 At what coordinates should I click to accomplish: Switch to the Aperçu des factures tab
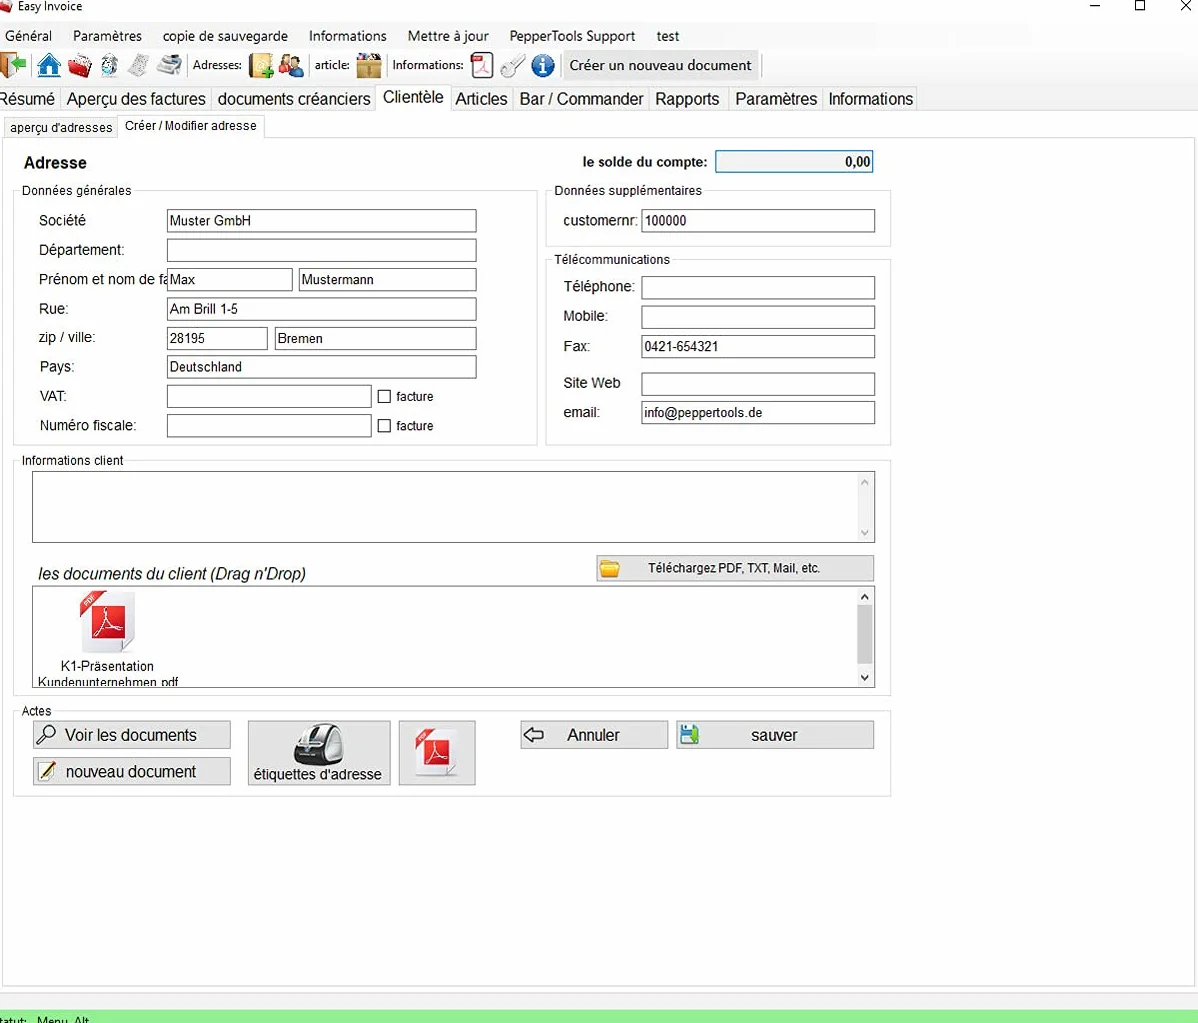136,99
